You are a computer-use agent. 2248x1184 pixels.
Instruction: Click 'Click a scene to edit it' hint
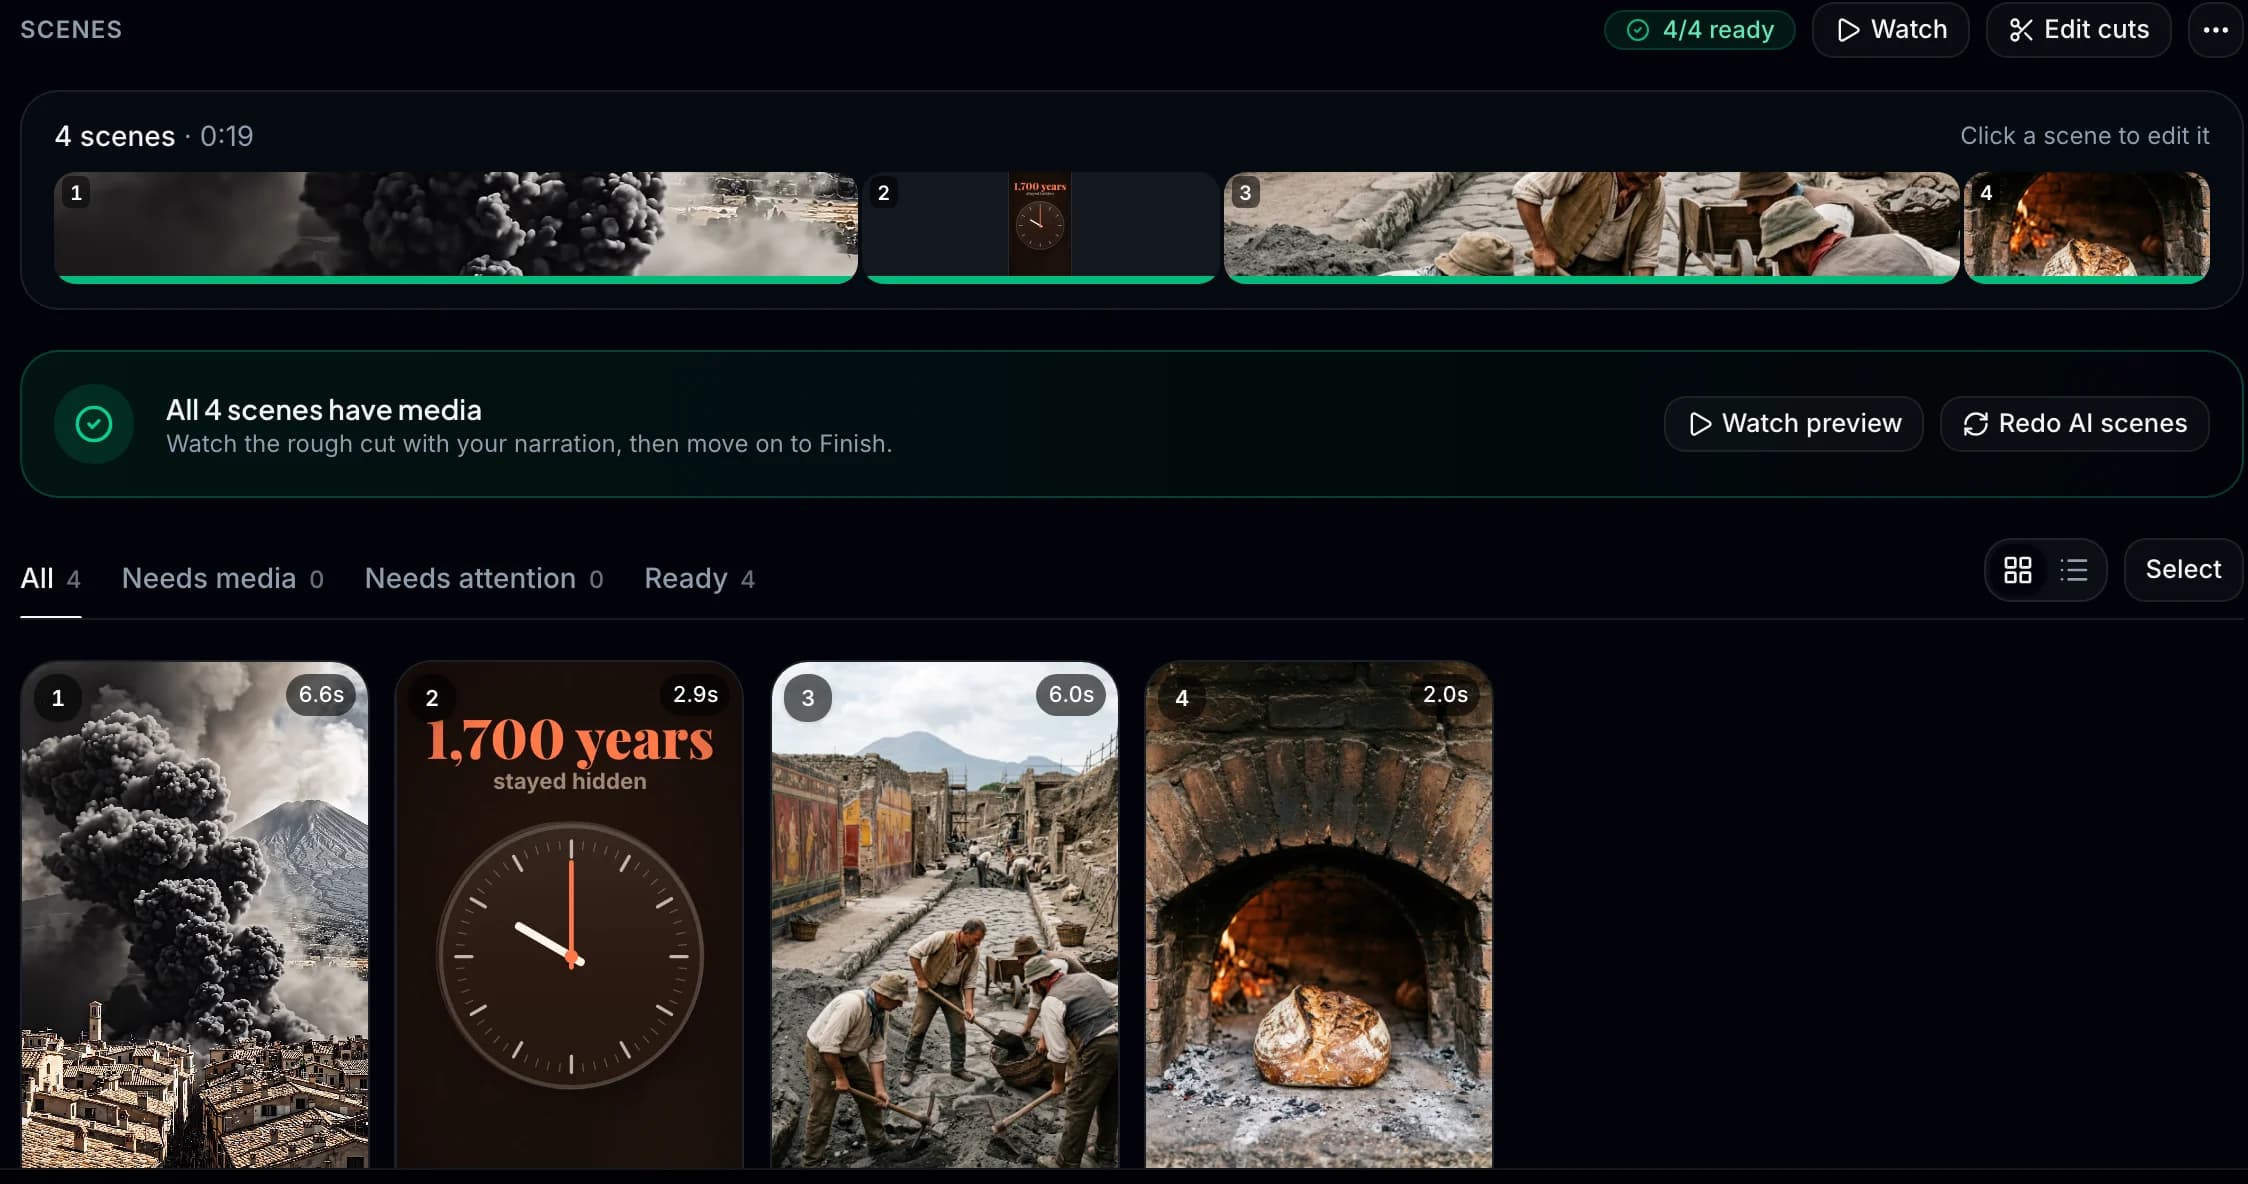pyautogui.click(x=2084, y=136)
